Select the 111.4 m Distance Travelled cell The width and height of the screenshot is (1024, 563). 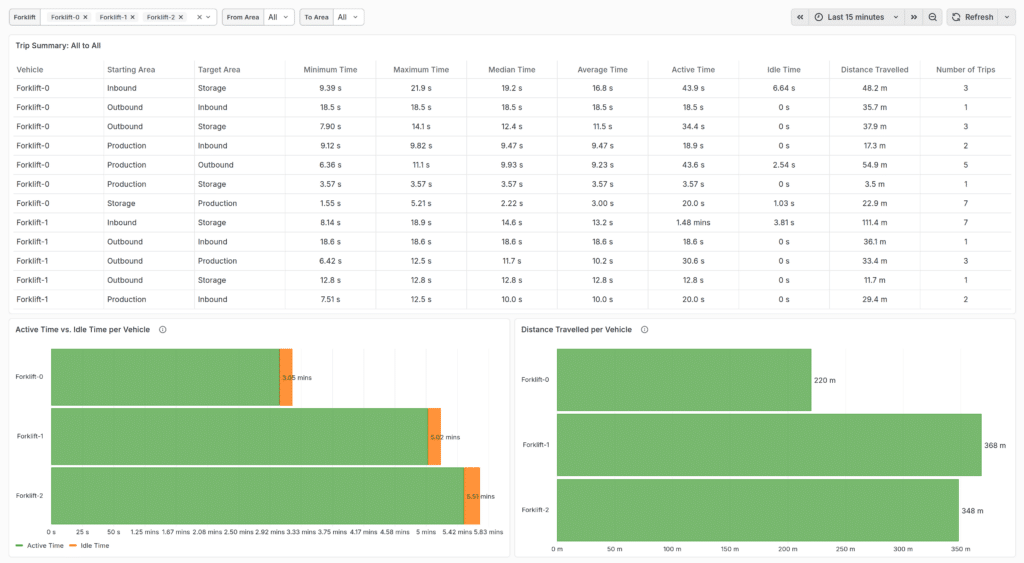coord(874,223)
